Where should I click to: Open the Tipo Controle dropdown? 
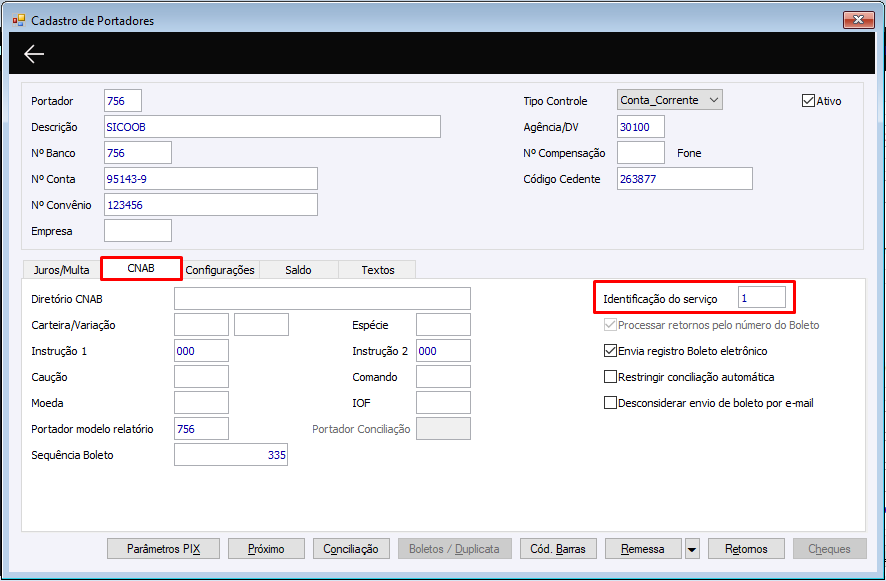(x=670, y=100)
